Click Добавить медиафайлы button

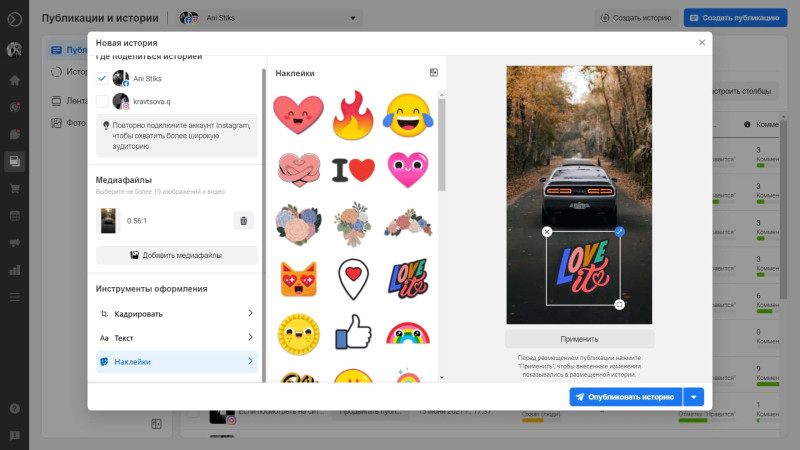point(177,255)
